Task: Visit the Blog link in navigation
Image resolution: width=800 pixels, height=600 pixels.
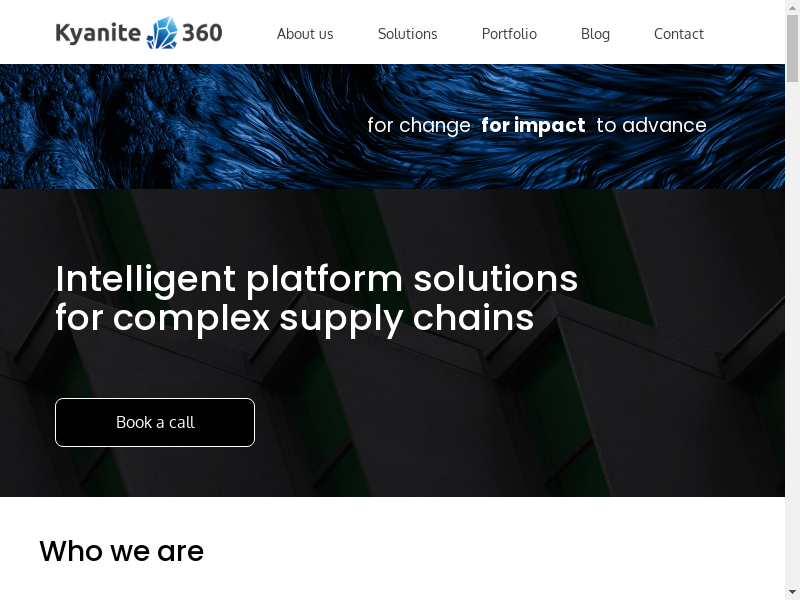Action: [595, 34]
